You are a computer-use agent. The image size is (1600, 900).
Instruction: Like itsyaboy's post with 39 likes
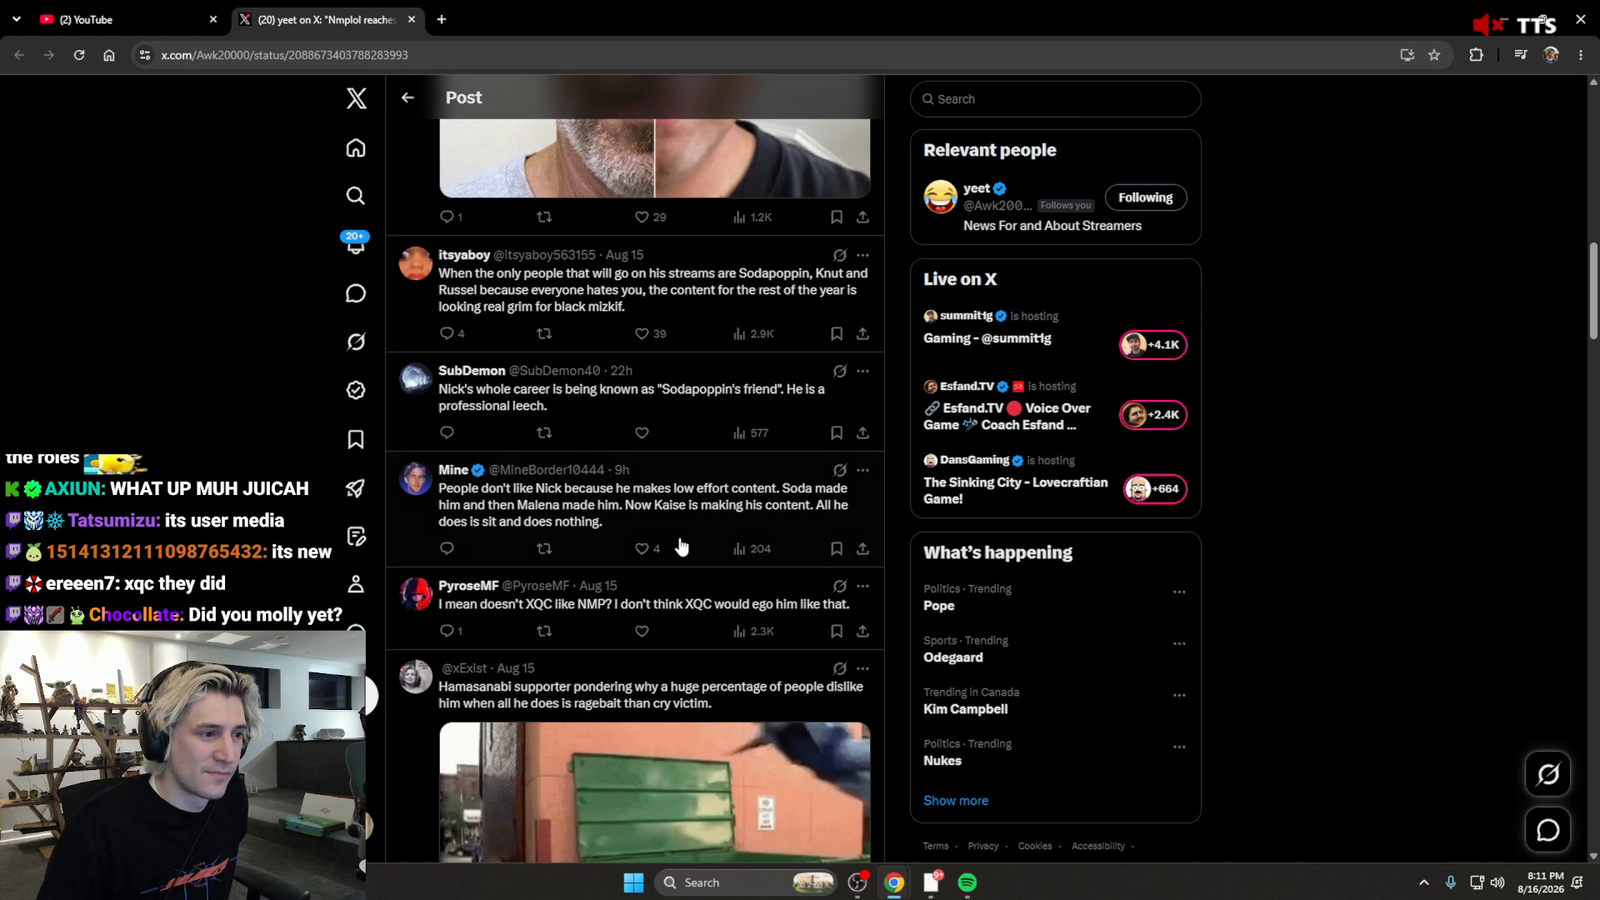(650, 333)
